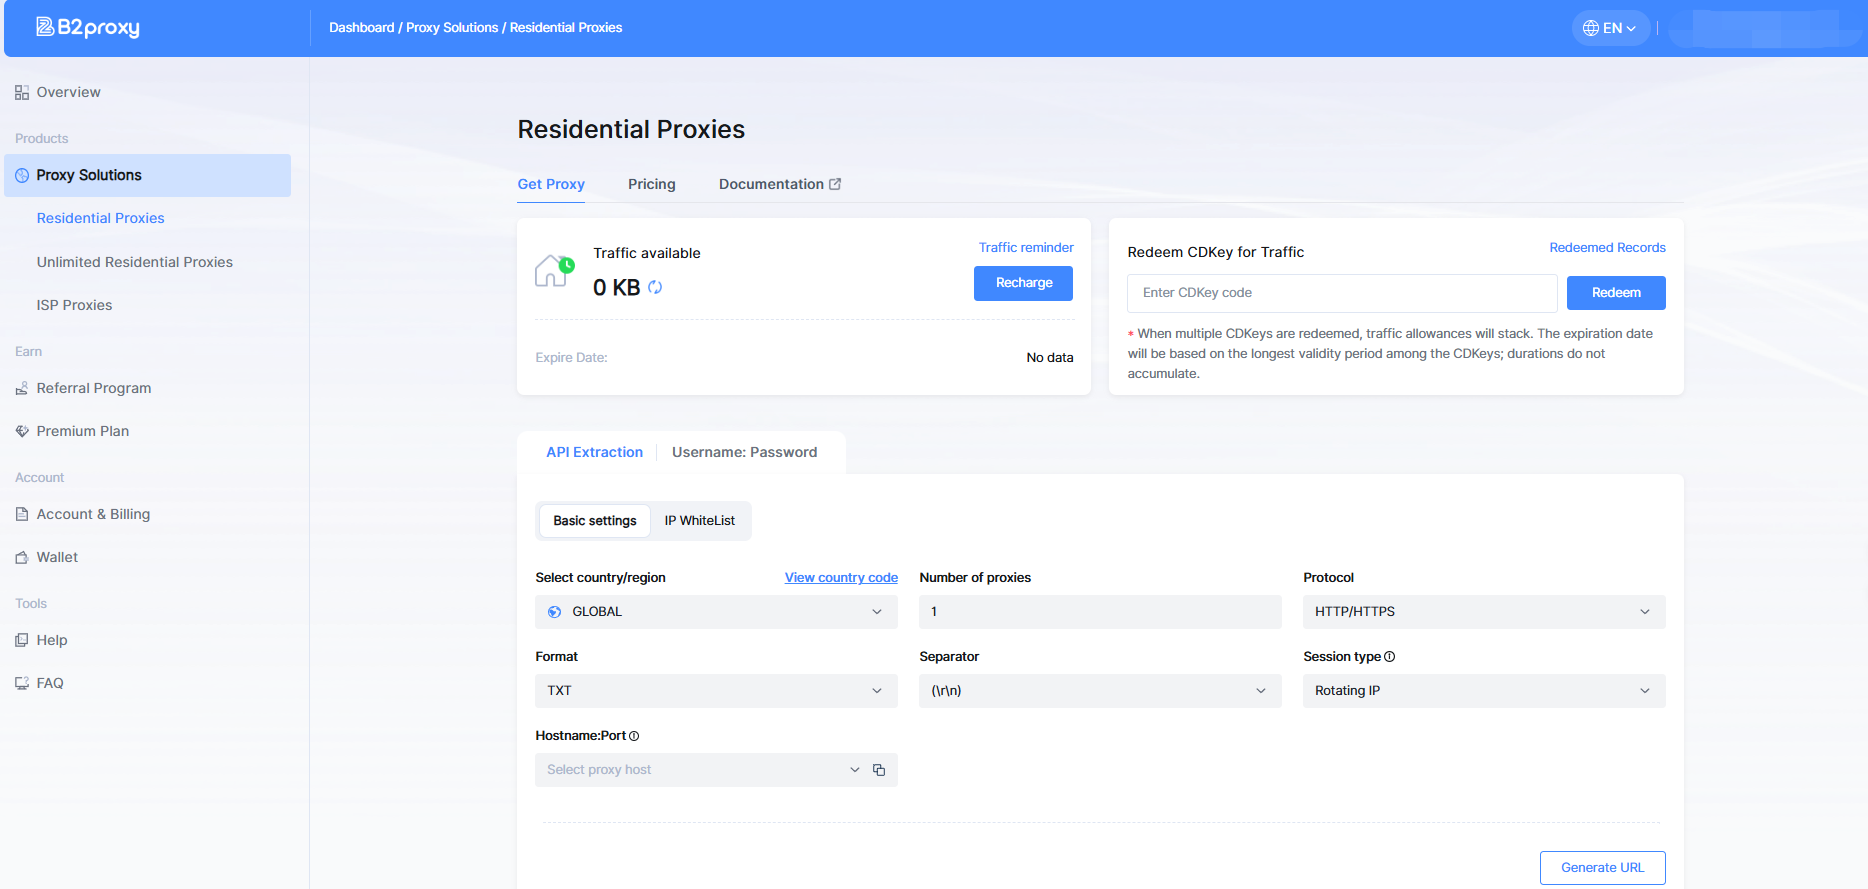The height and width of the screenshot is (889, 1868).
Task: Click the Hostname:Port info icon
Action: coord(634,736)
